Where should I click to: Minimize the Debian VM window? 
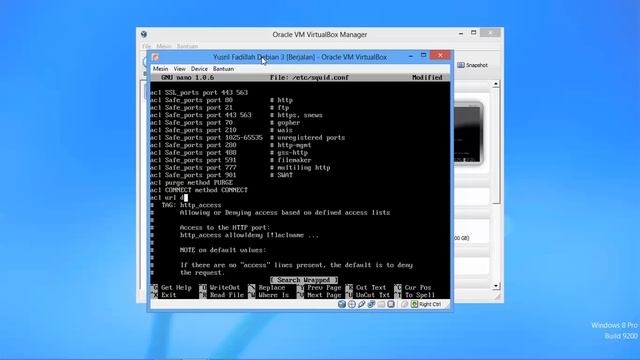pyautogui.click(x=411, y=56)
